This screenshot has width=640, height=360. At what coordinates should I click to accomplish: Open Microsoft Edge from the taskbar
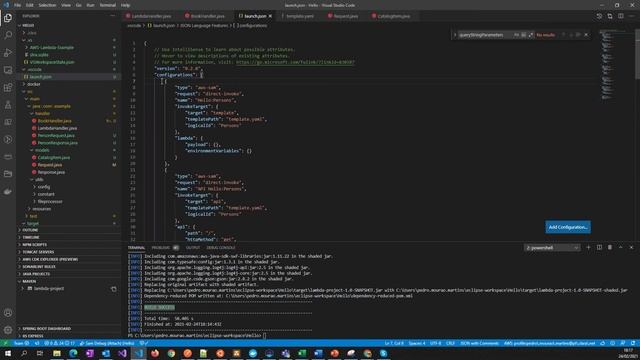[73, 353]
